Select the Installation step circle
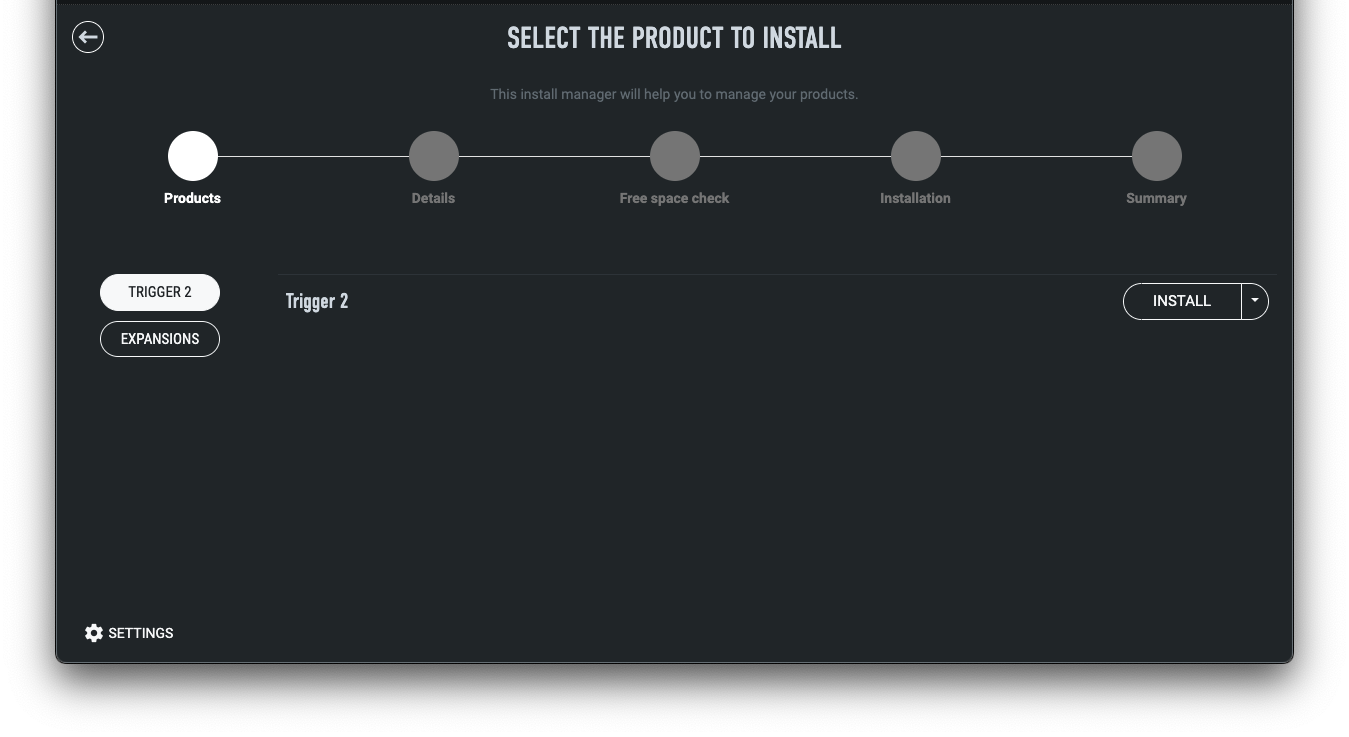 pos(916,156)
